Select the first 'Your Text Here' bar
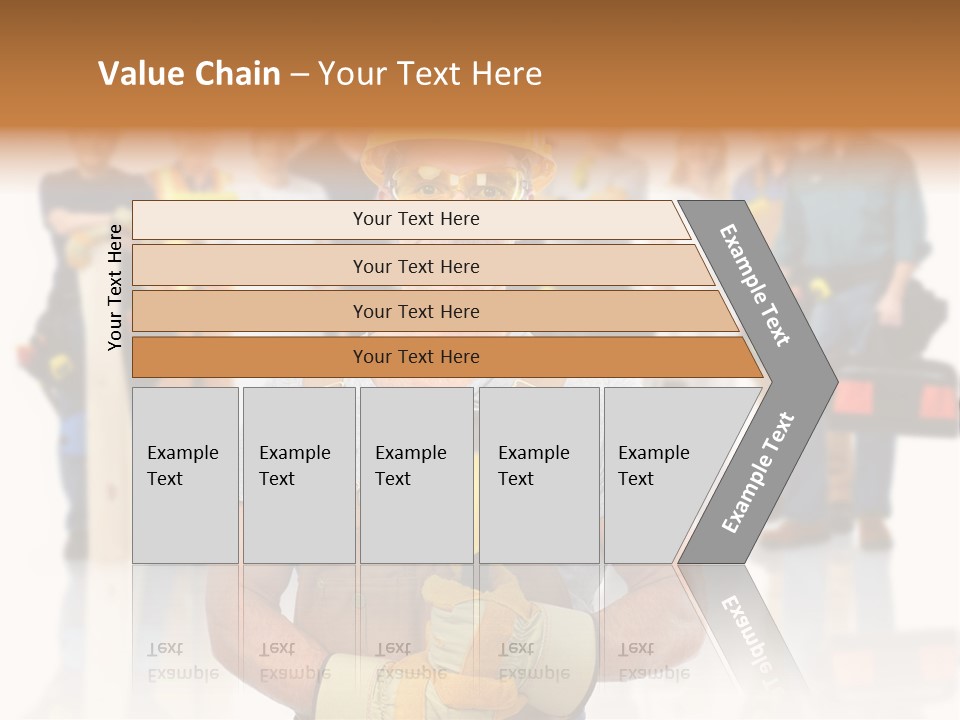960x720 pixels. (x=415, y=219)
